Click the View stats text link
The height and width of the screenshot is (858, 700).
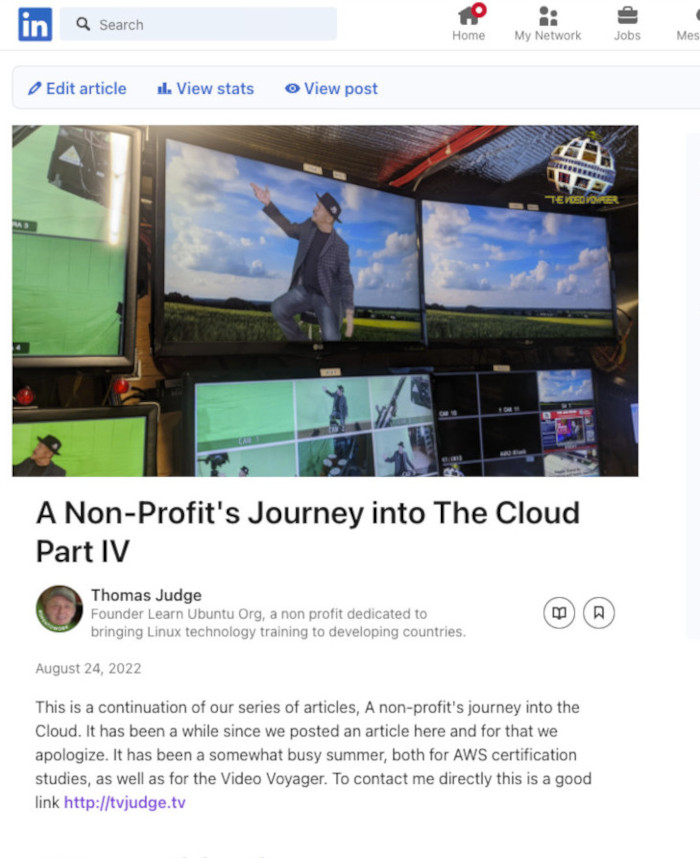click(x=215, y=89)
